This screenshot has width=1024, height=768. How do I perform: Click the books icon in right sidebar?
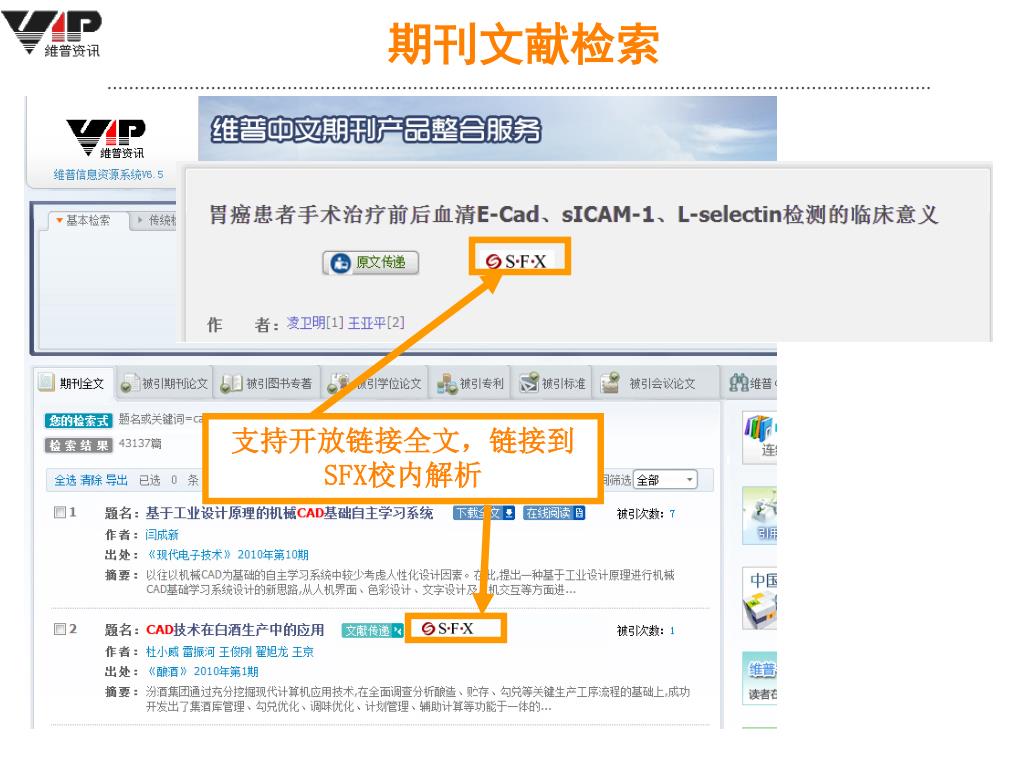[x=760, y=437]
